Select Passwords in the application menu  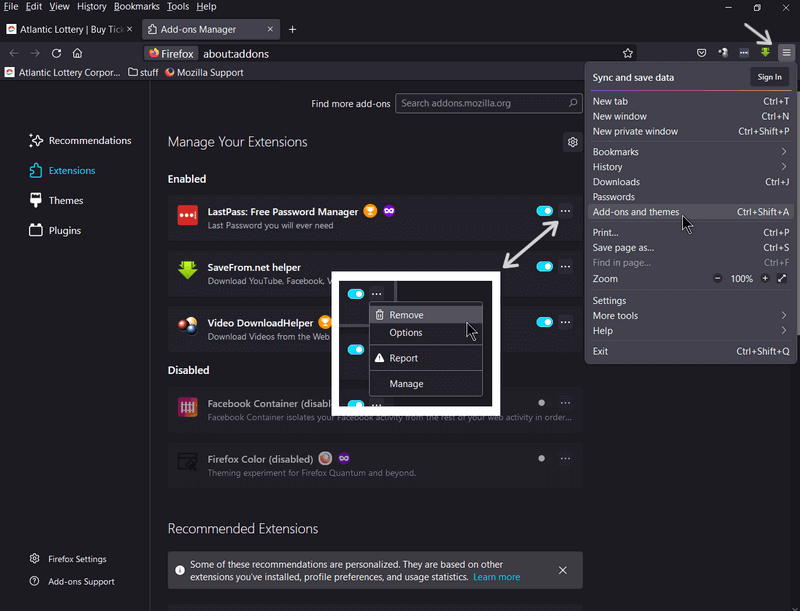point(690,197)
